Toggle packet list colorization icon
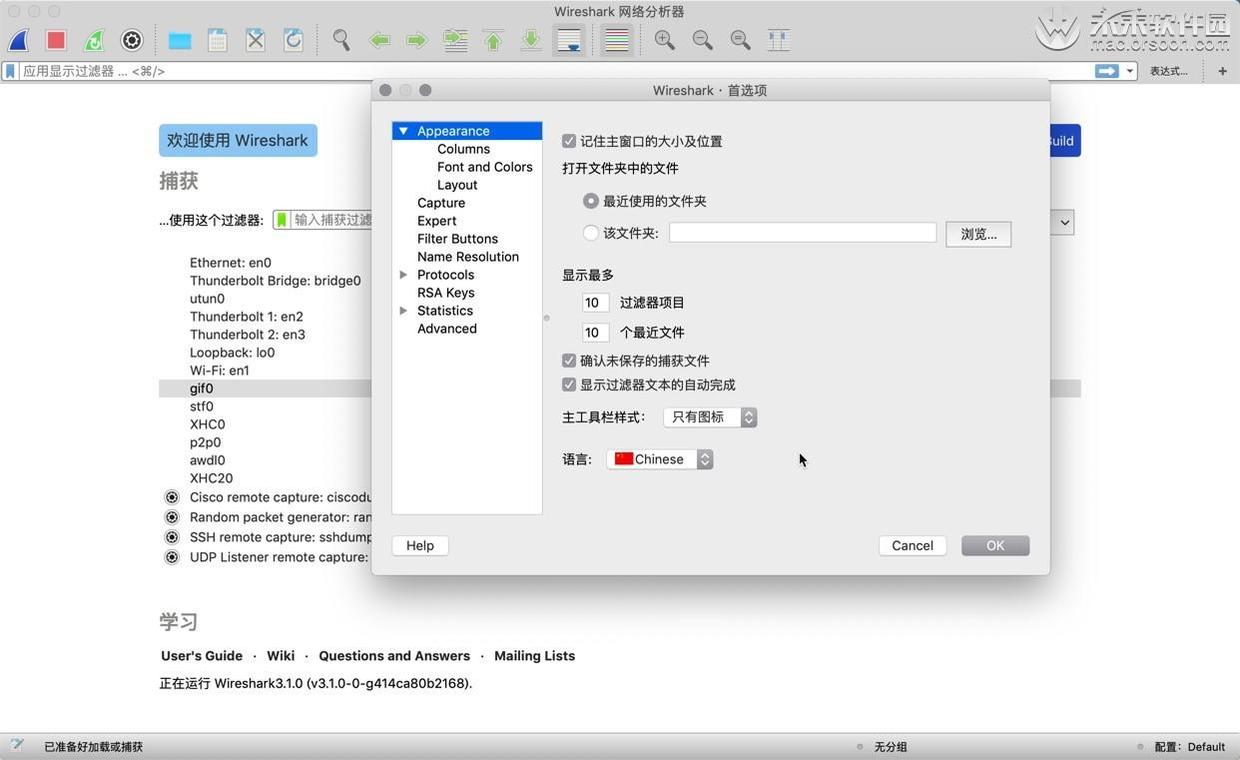Viewport: 1240px width, 760px height. 617,40
